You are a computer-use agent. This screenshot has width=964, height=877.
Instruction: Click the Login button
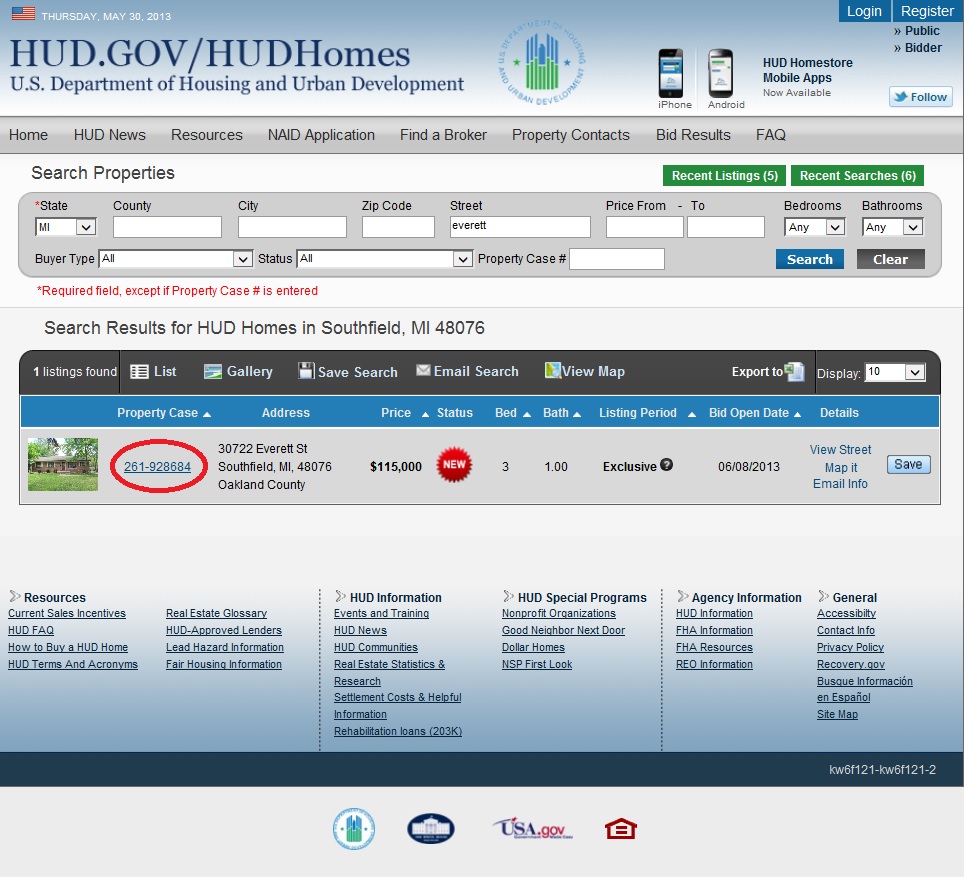[864, 11]
